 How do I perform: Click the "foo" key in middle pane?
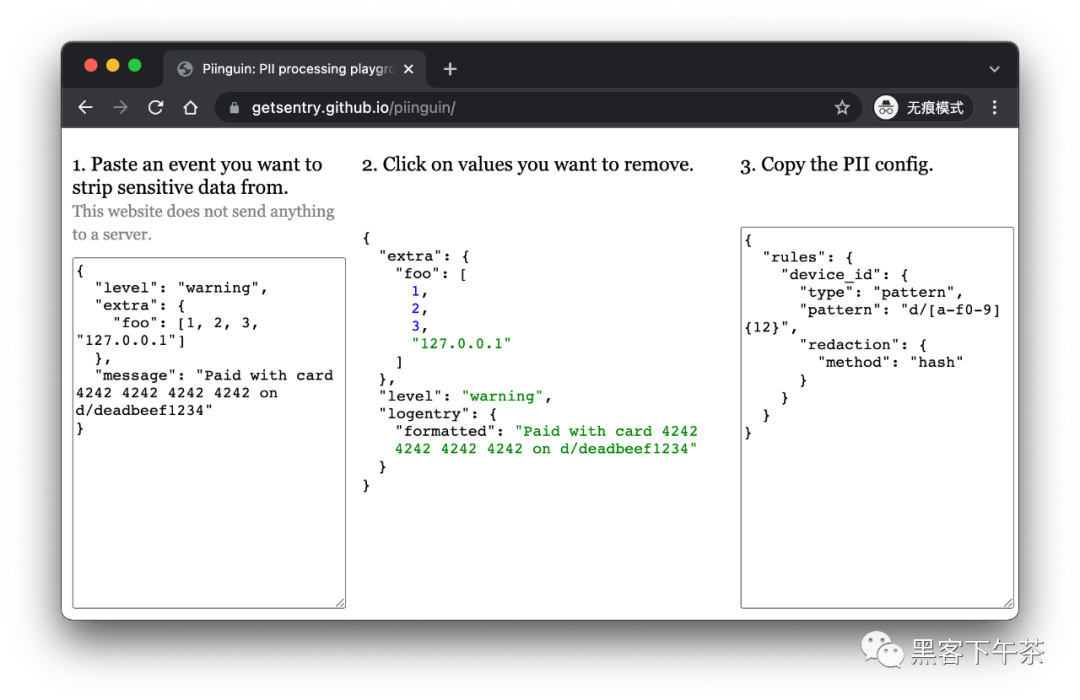point(417,274)
